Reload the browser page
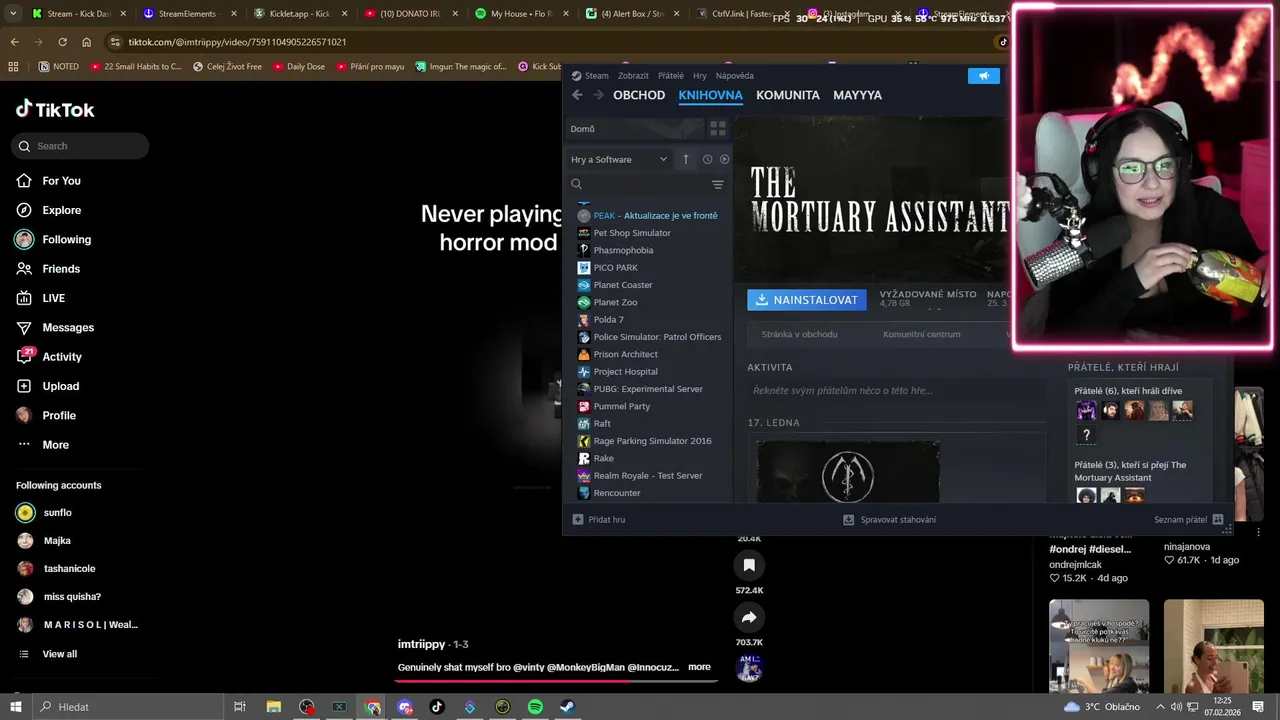1280x720 pixels. 62,42
